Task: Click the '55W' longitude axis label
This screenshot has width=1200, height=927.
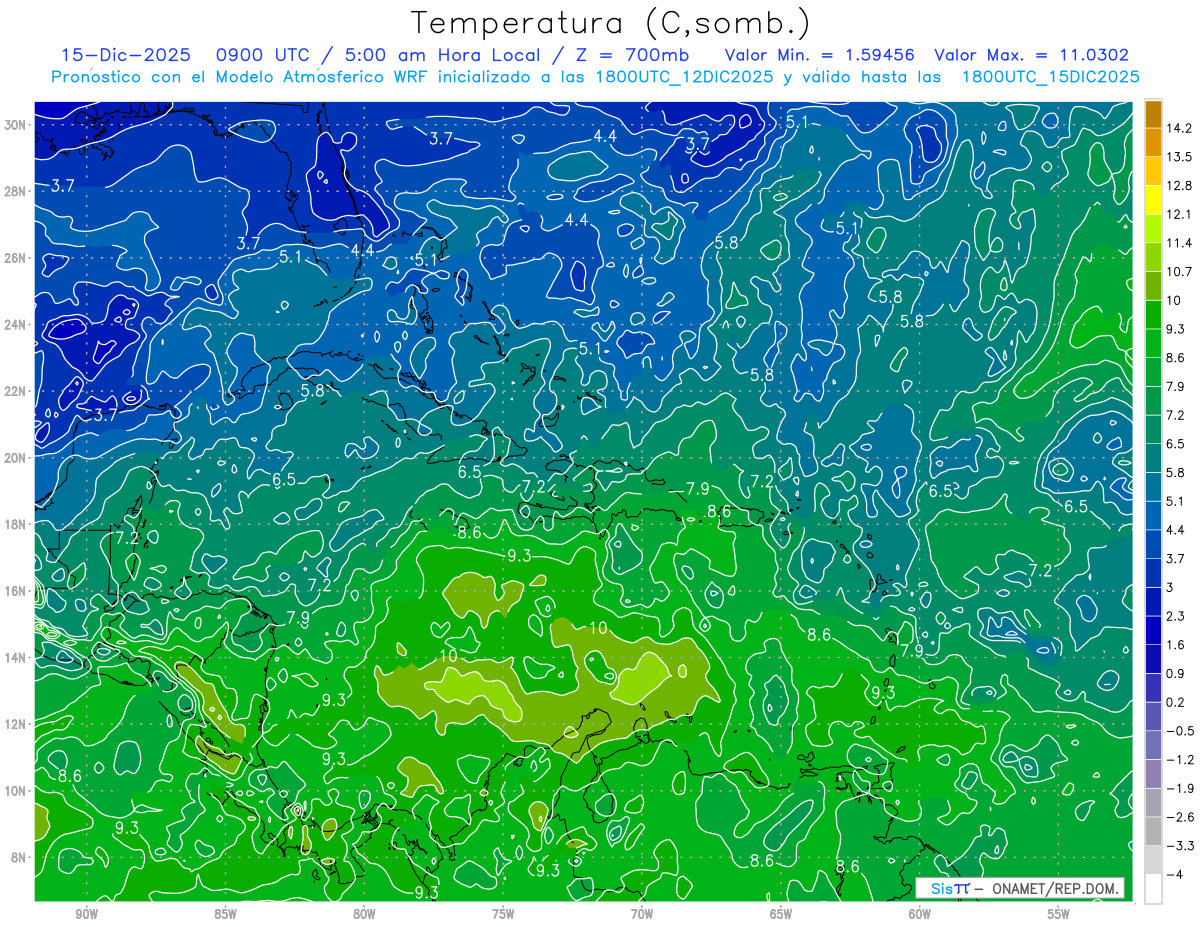Action: pos(1059,914)
